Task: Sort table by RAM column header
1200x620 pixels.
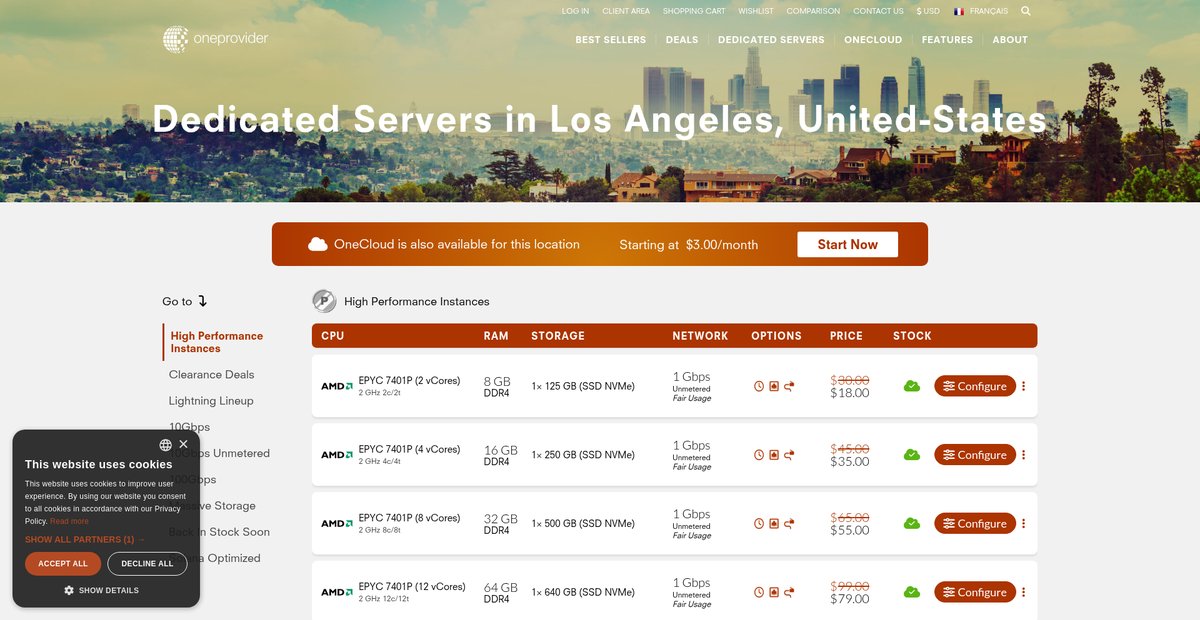Action: click(x=496, y=336)
